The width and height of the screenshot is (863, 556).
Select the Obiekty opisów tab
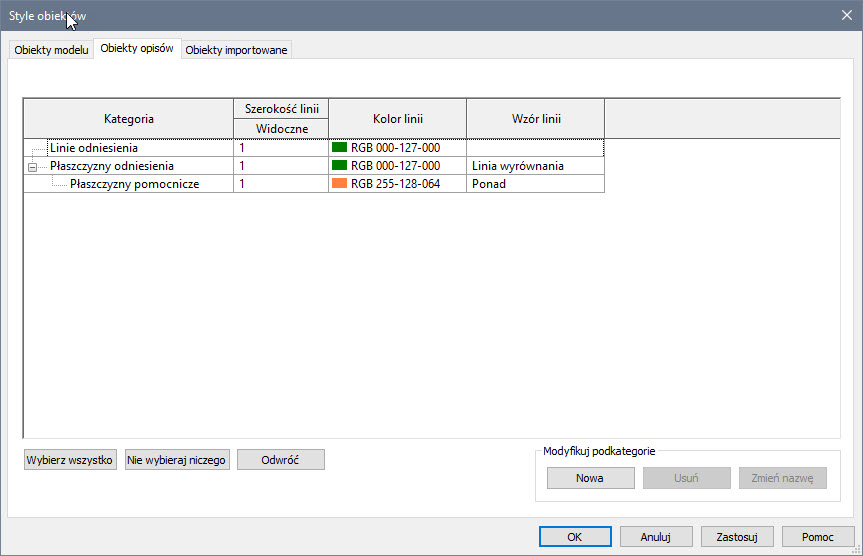137,48
